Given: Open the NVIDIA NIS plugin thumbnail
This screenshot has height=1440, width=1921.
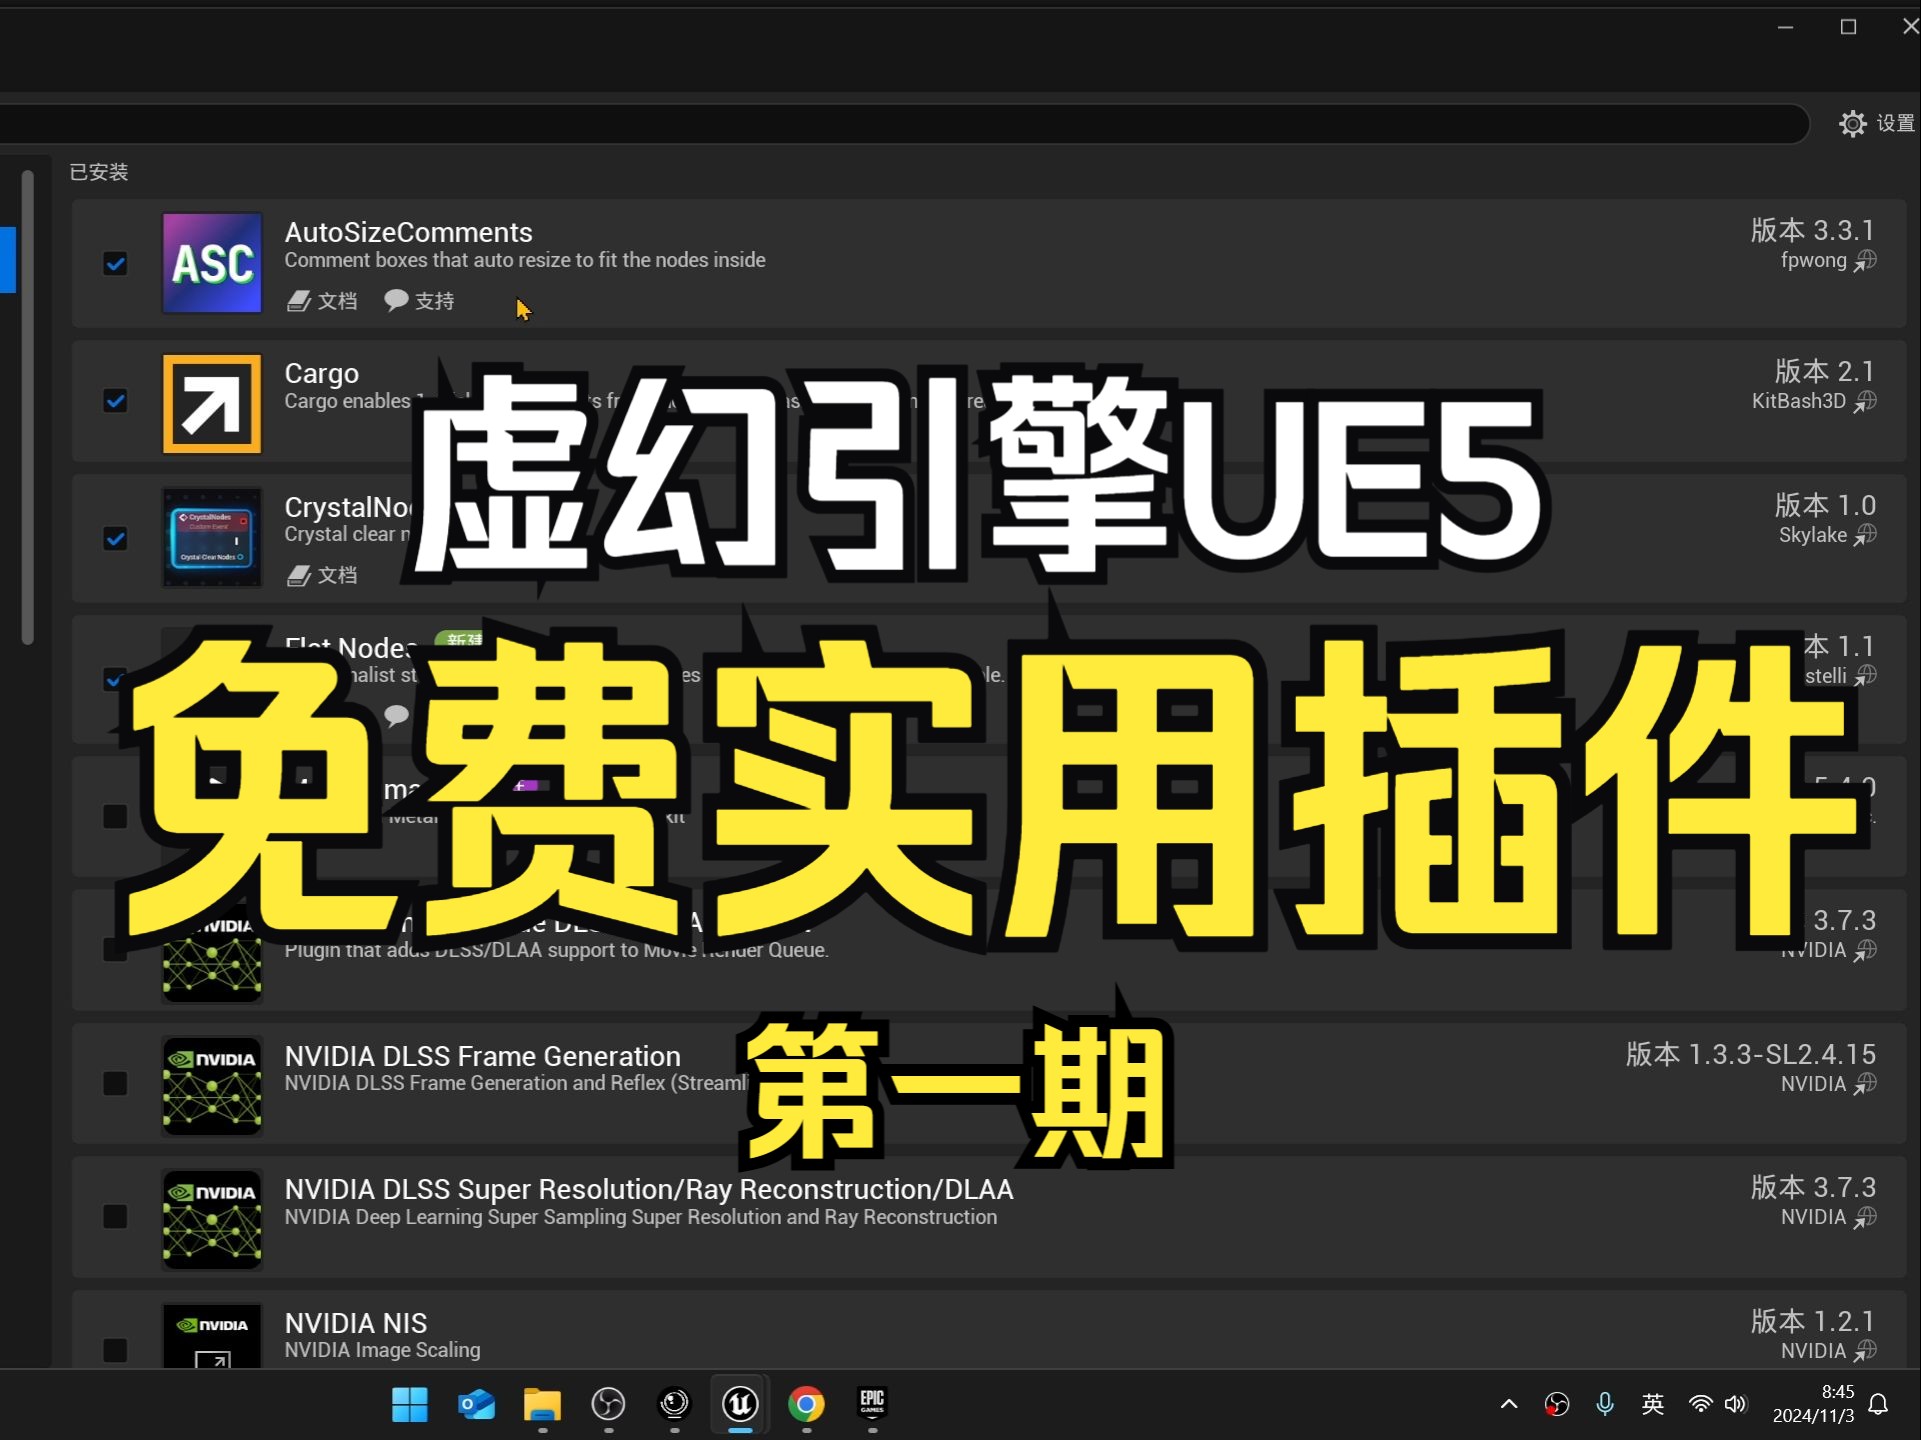Looking at the screenshot, I should pyautogui.click(x=211, y=1335).
